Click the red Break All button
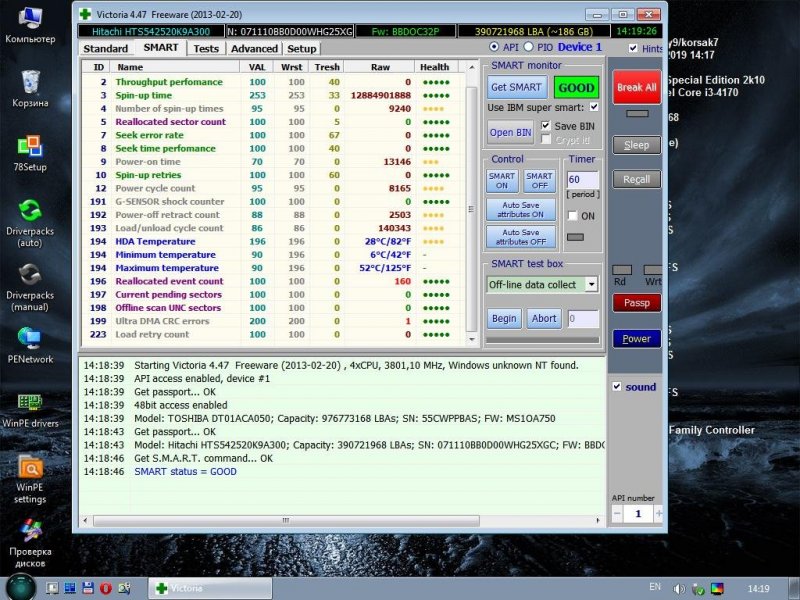This screenshot has height=600, width=800. click(x=636, y=87)
